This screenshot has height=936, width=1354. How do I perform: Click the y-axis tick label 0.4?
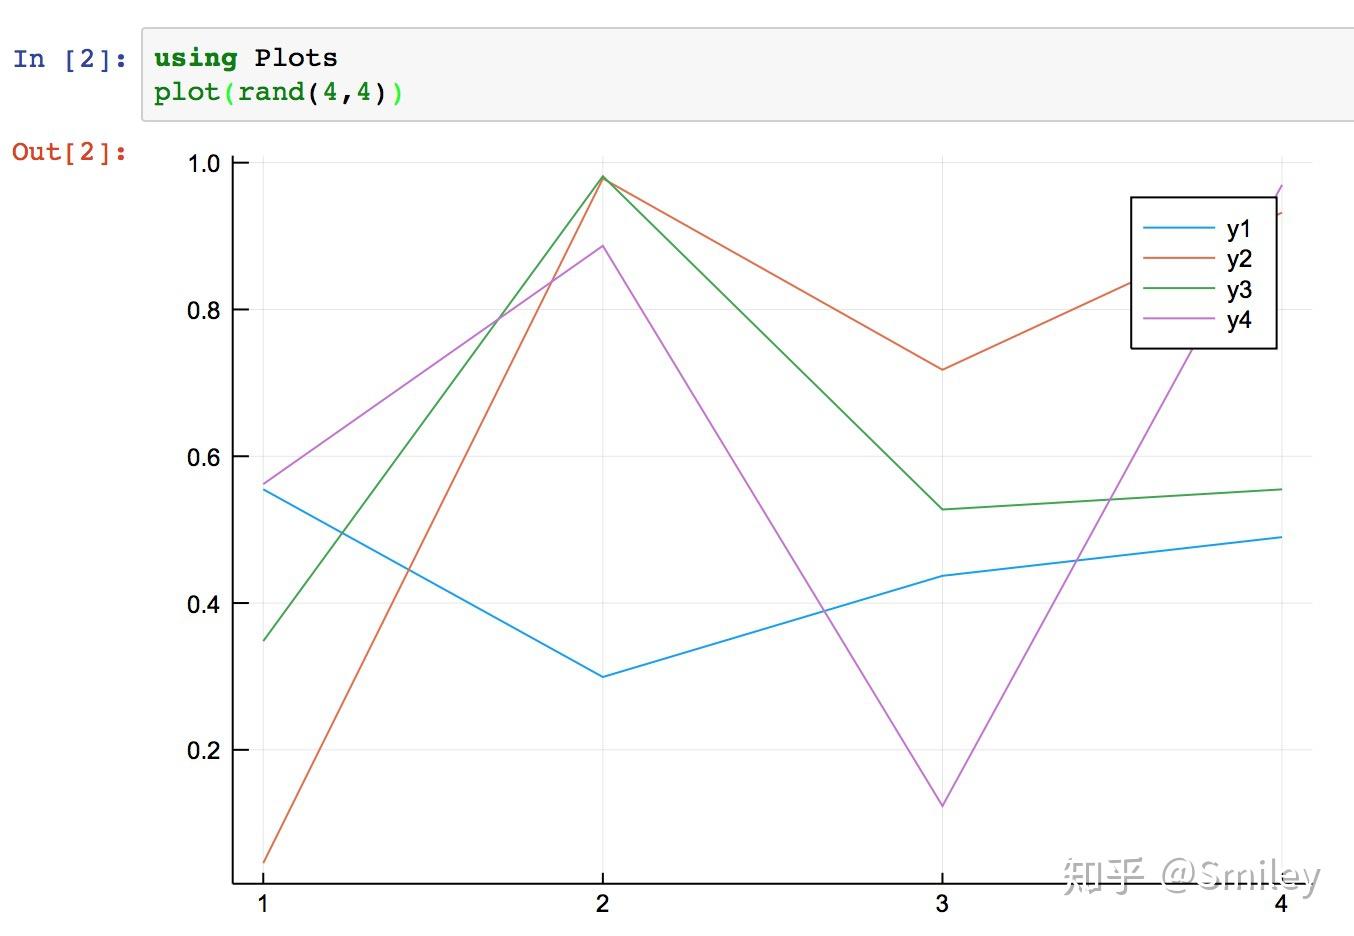point(203,604)
